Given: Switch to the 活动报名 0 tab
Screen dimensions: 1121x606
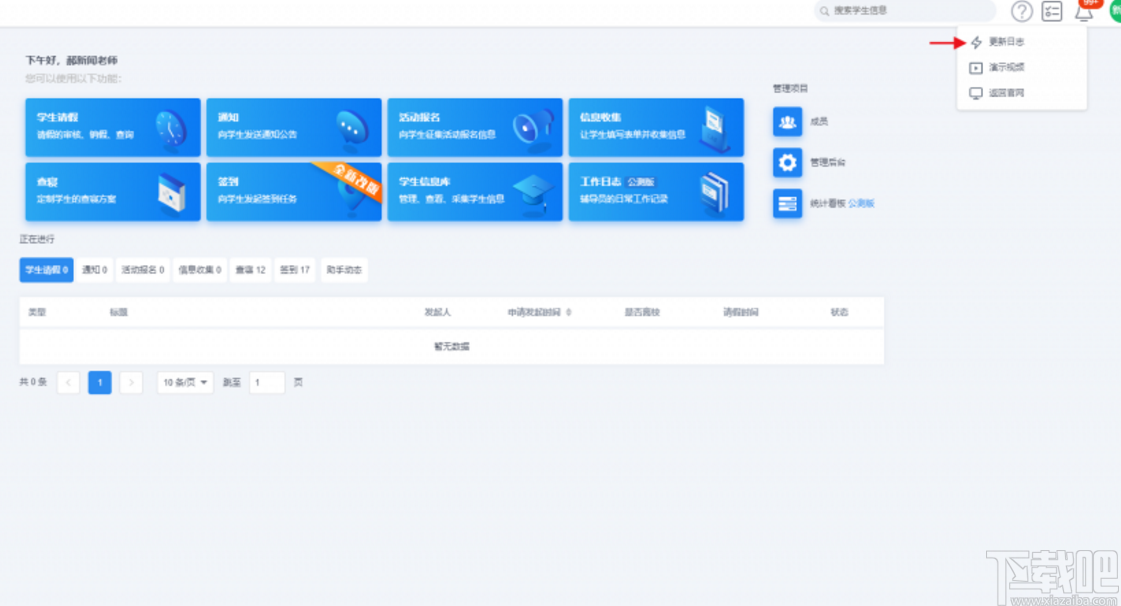Looking at the screenshot, I should tap(143, 270).
